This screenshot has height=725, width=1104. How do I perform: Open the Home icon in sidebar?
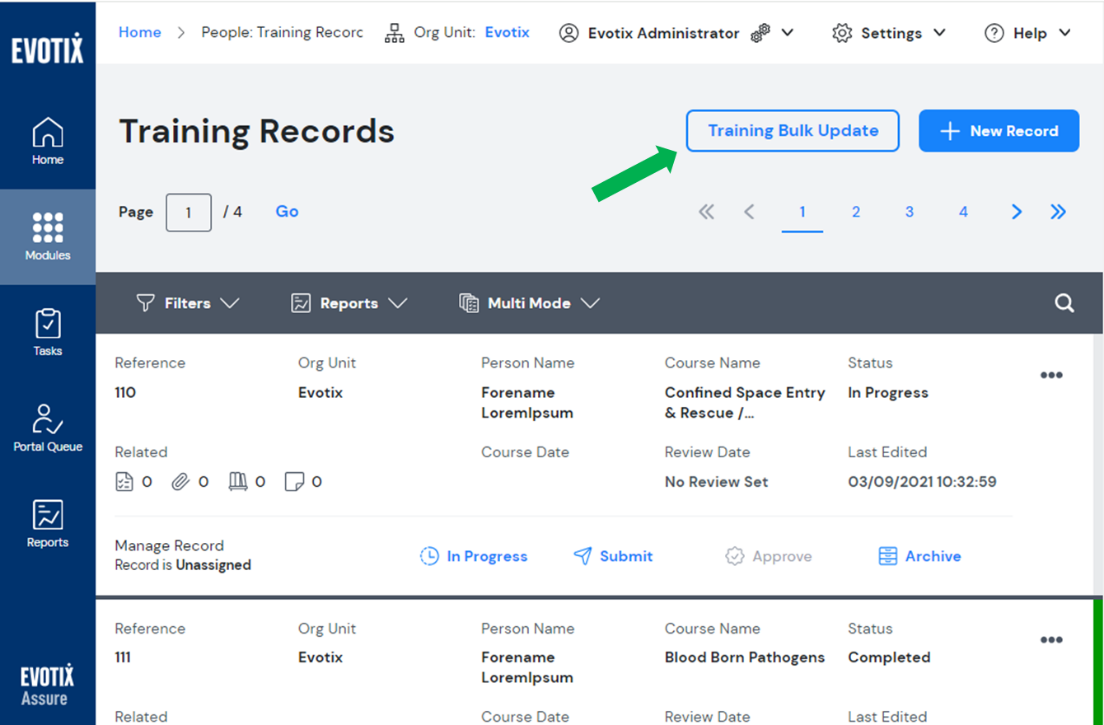(x=47, y=141)
